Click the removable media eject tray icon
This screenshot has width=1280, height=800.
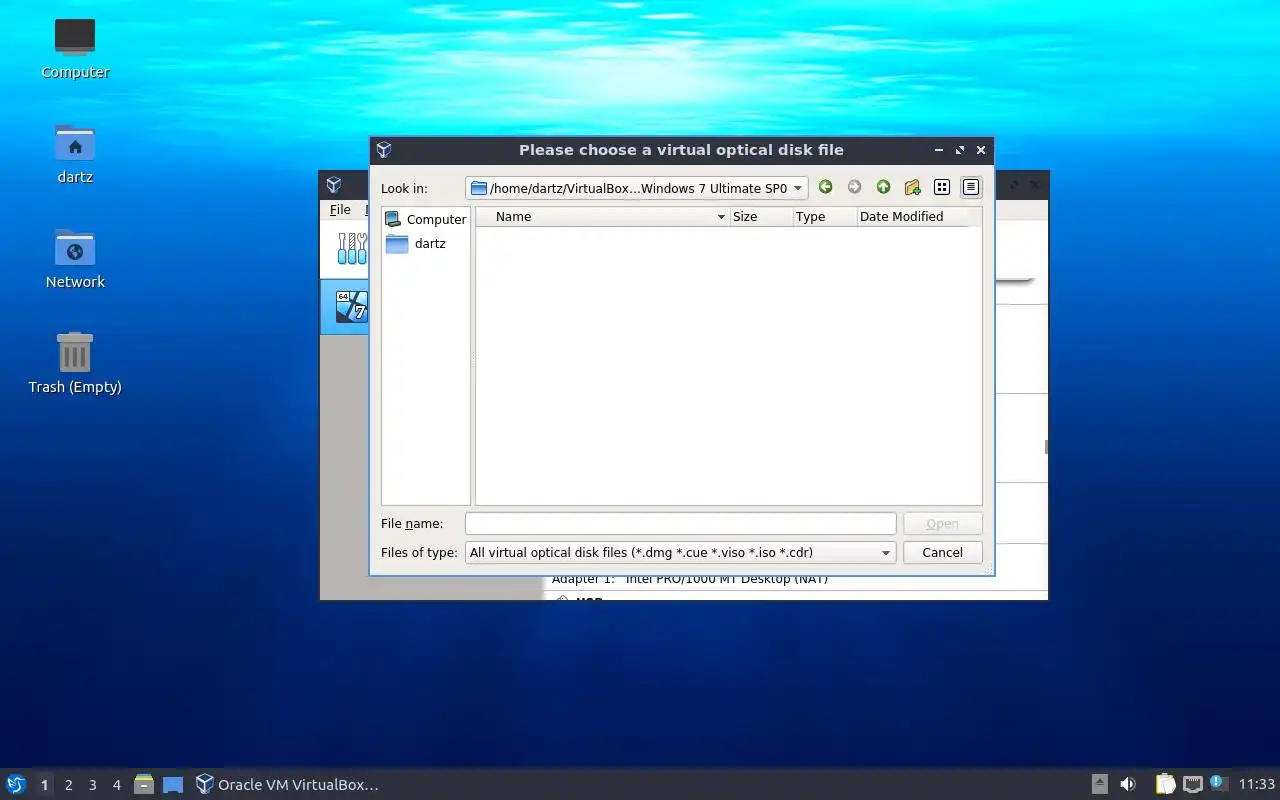tap(1099, 784)
